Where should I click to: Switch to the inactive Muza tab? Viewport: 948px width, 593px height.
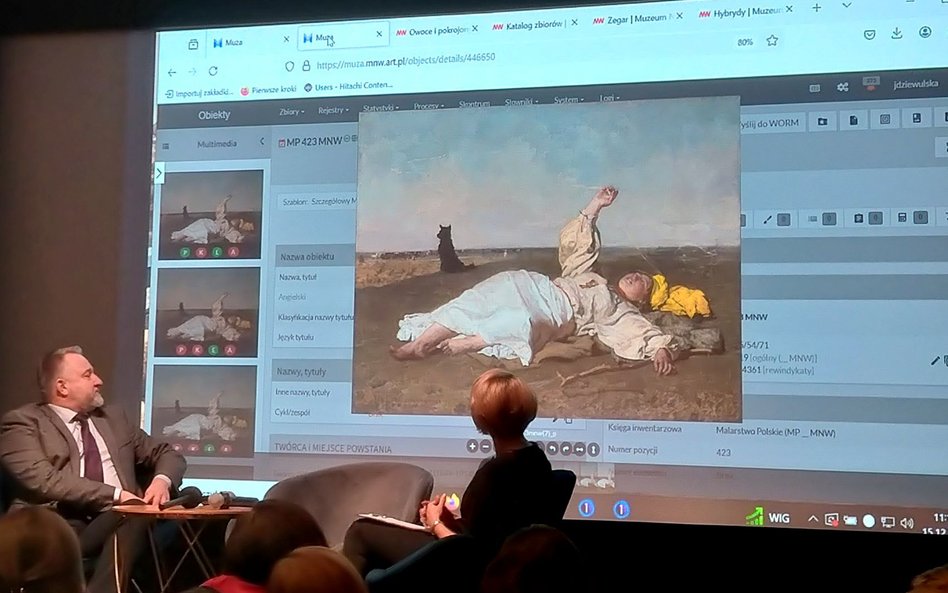[249, 42]
